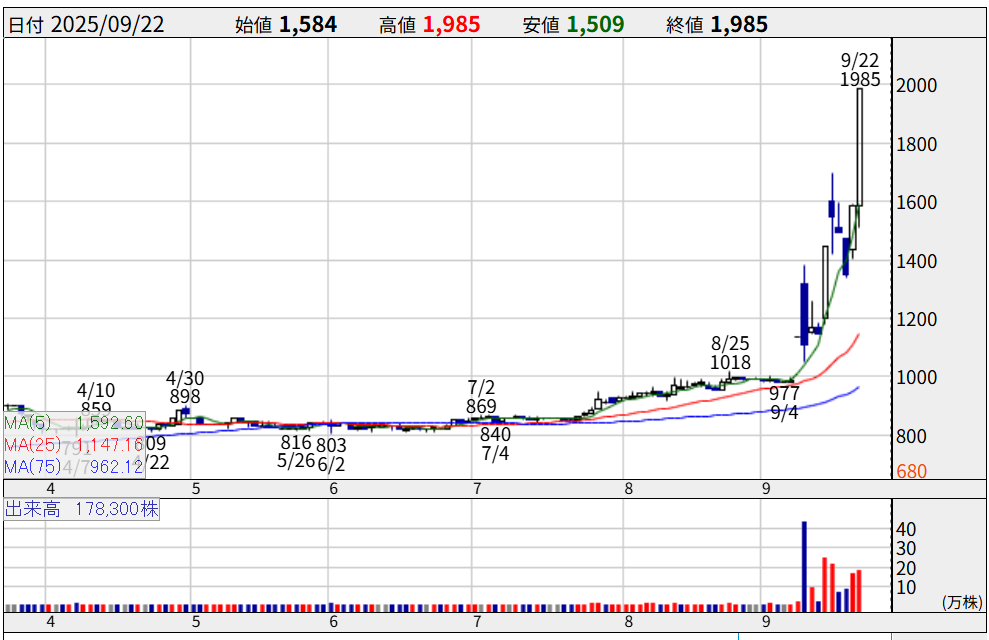Screen dimensions: 989x640
Task: Click month 5 label under the price chart
Action: click(196, 489)
